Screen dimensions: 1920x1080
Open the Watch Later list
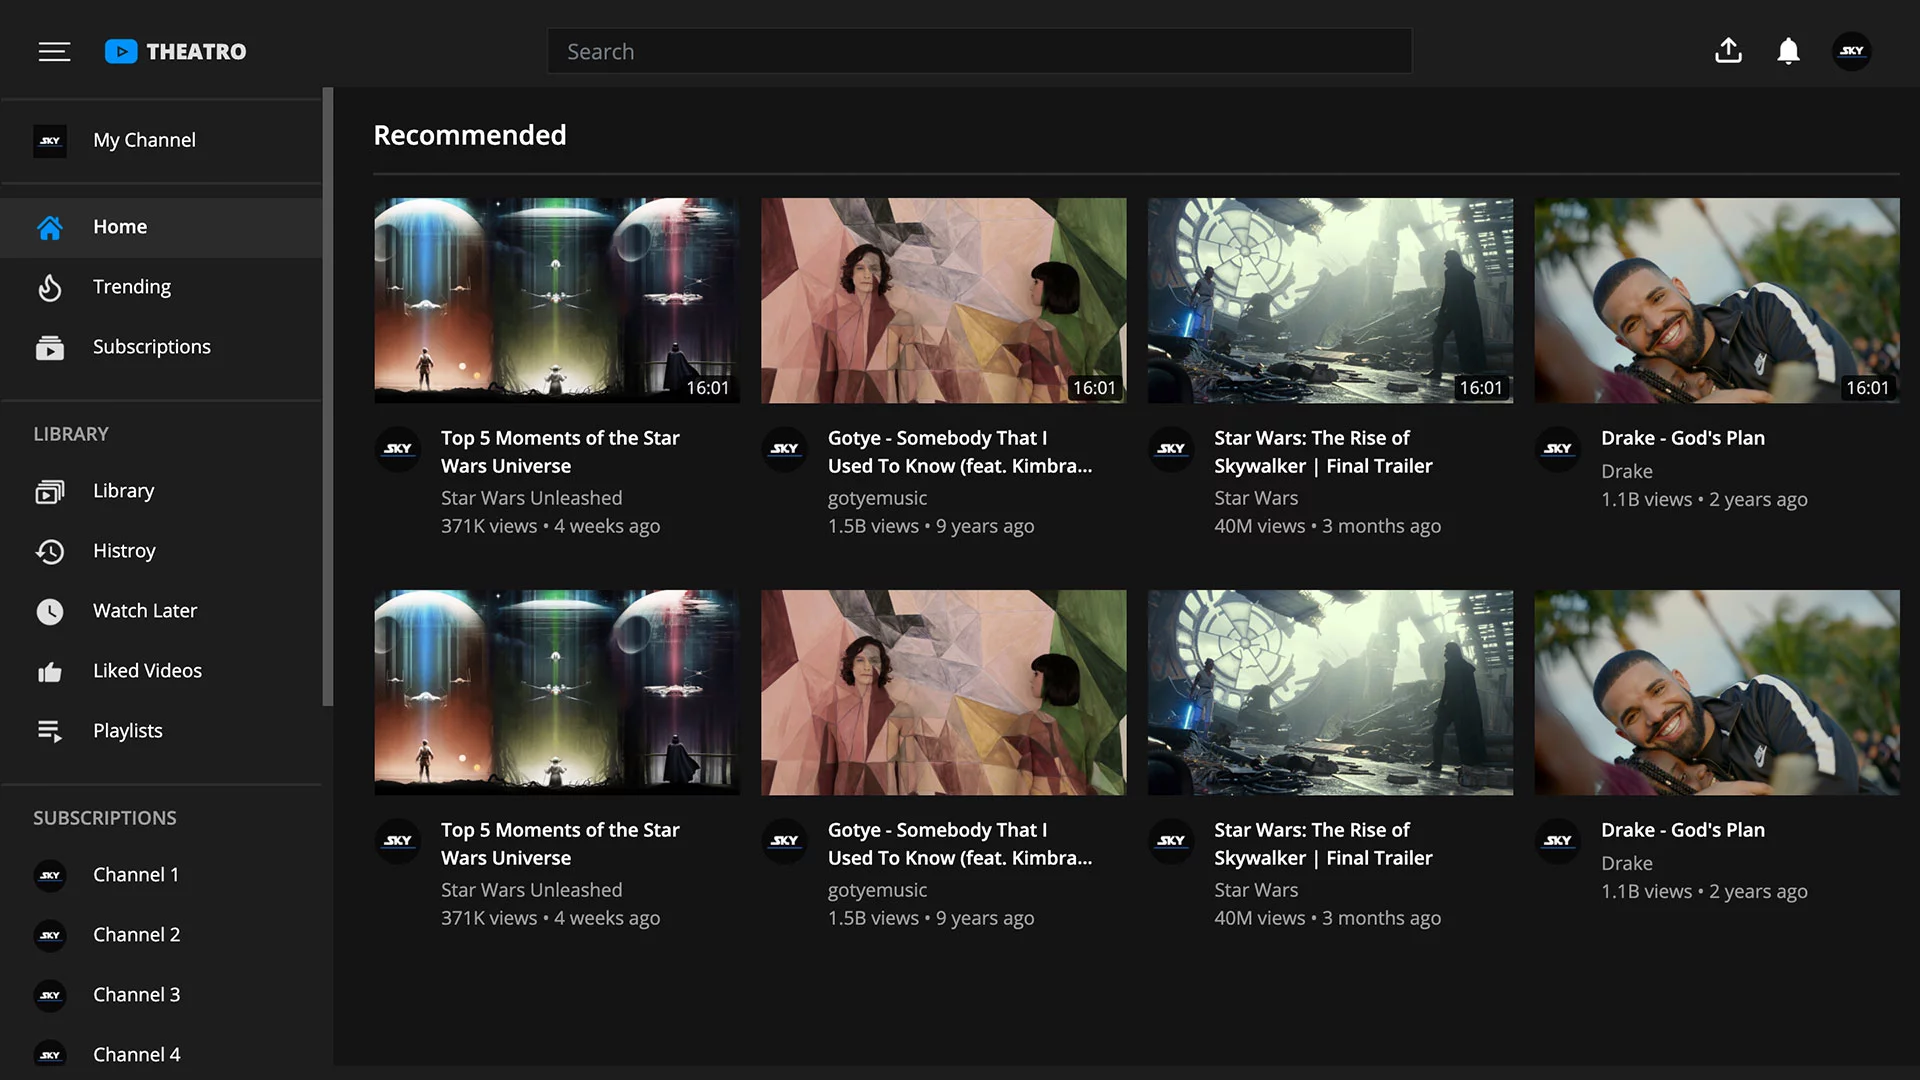pos(161,612)
